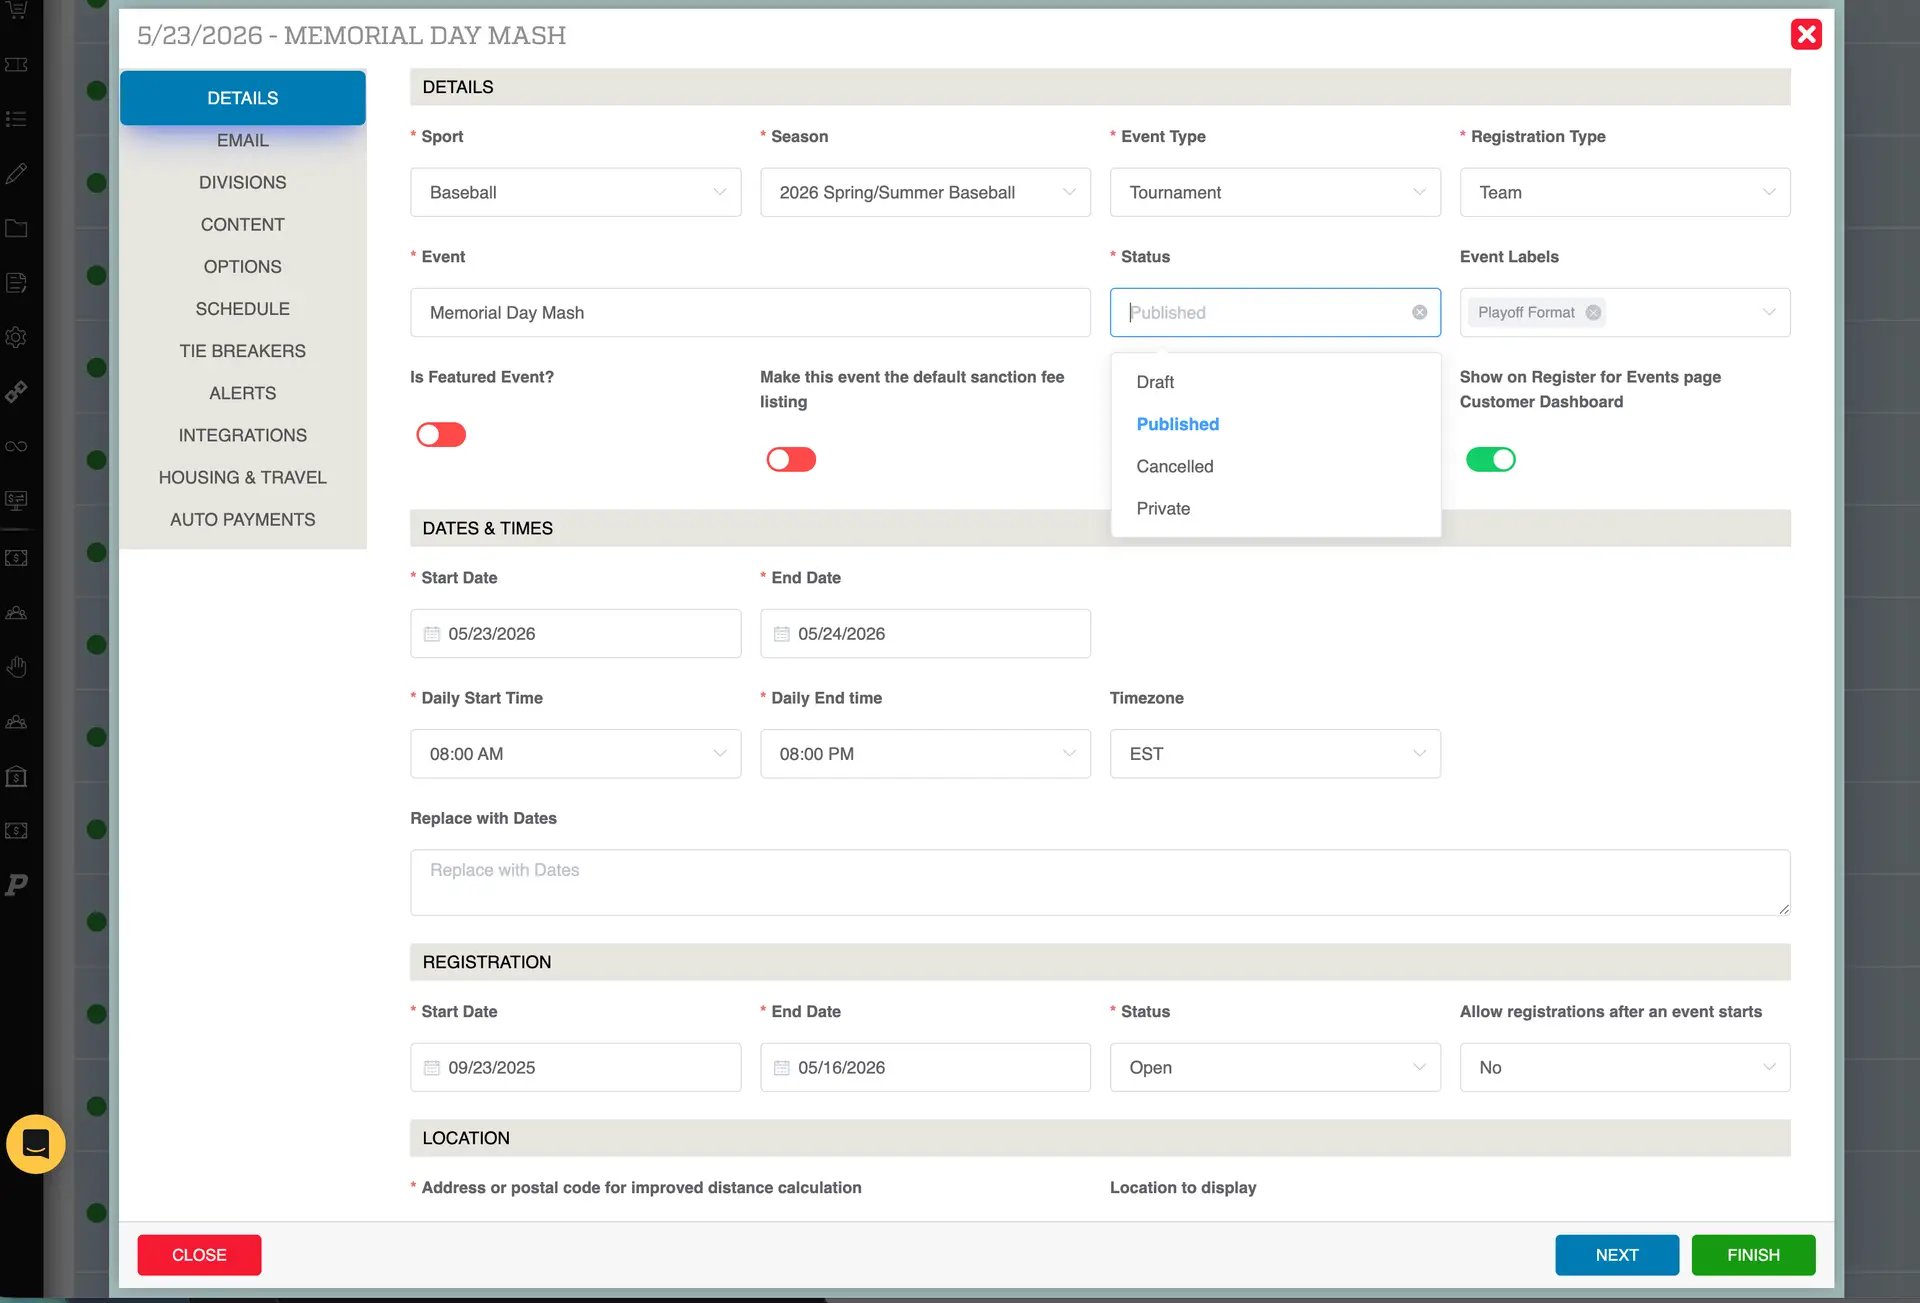Click the green FINISH button

[1753, 1255]
